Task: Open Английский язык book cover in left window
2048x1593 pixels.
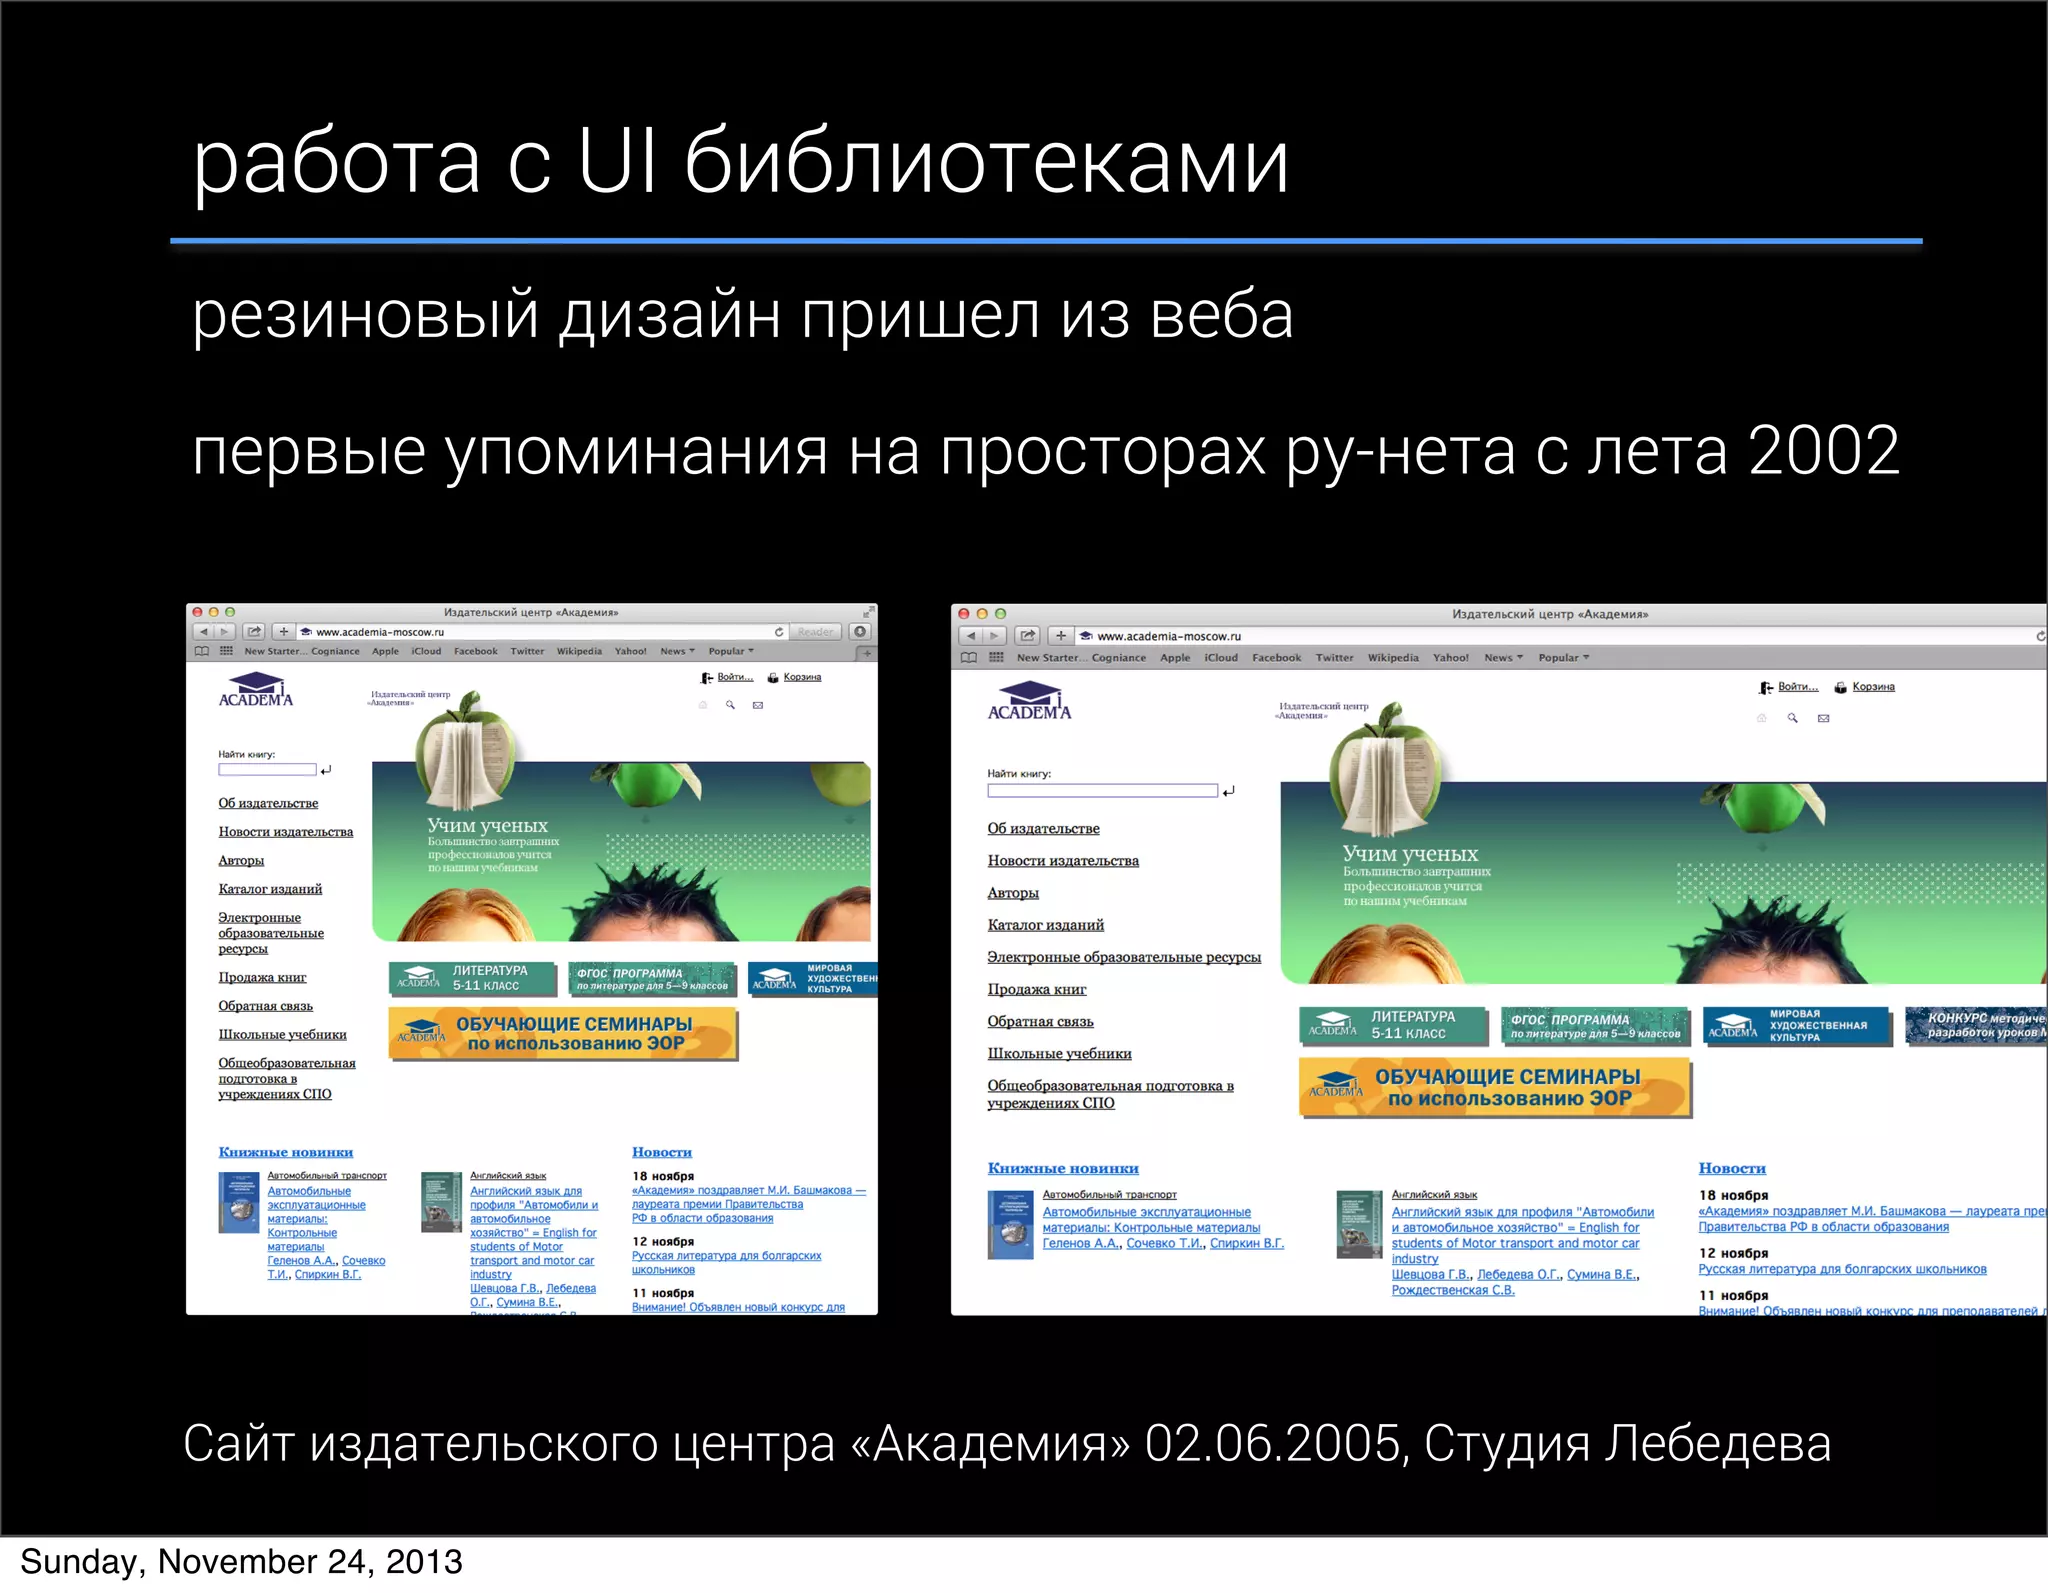Action: 441,1202
